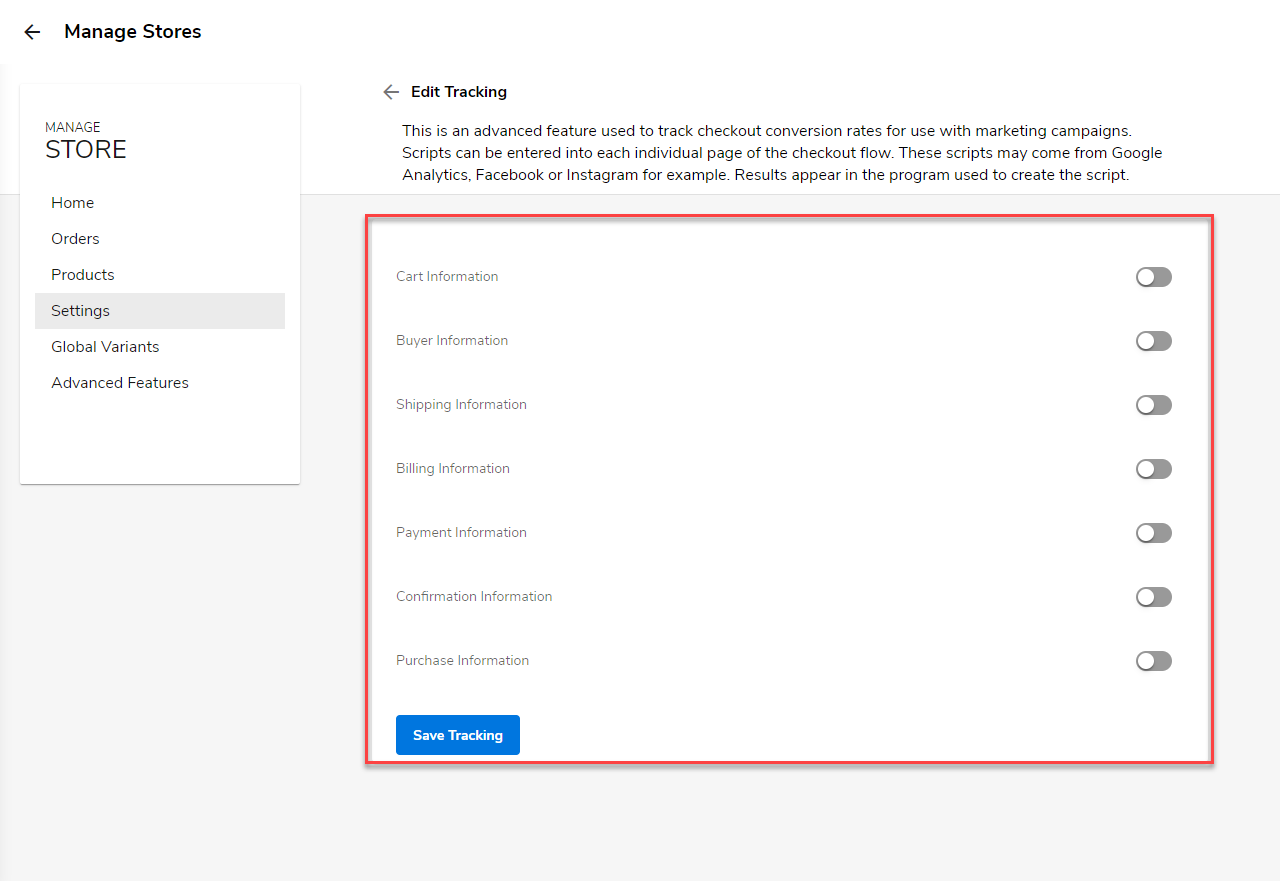Click the Billing Information label

[x=453, y=469]
